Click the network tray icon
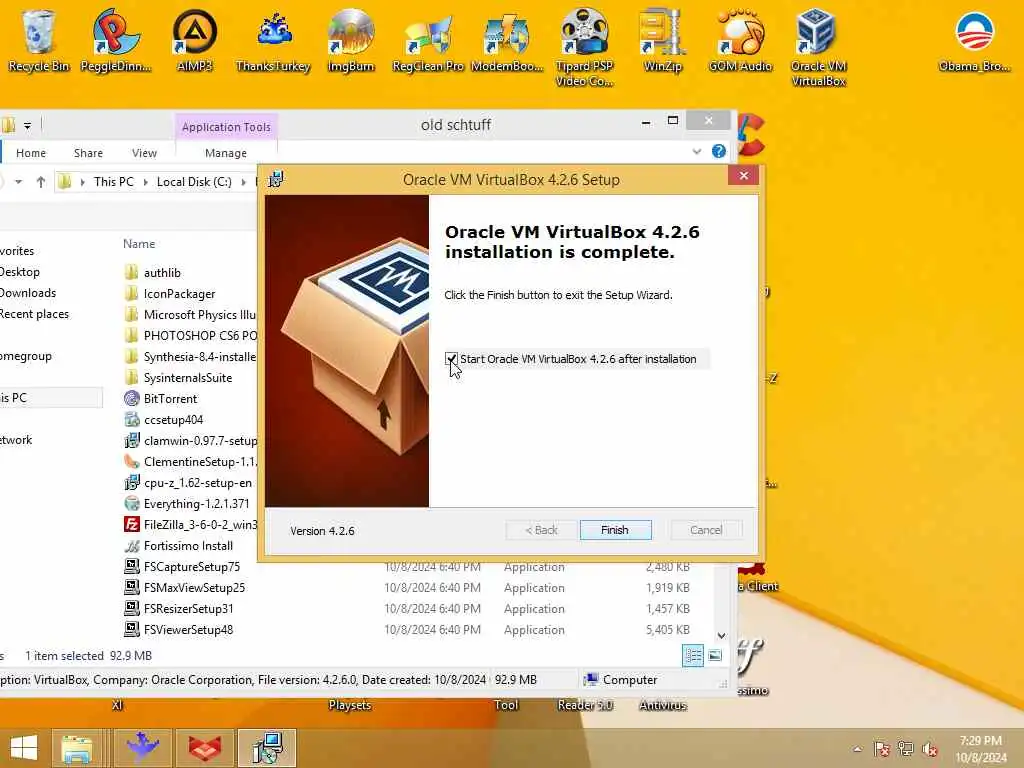 906,749
